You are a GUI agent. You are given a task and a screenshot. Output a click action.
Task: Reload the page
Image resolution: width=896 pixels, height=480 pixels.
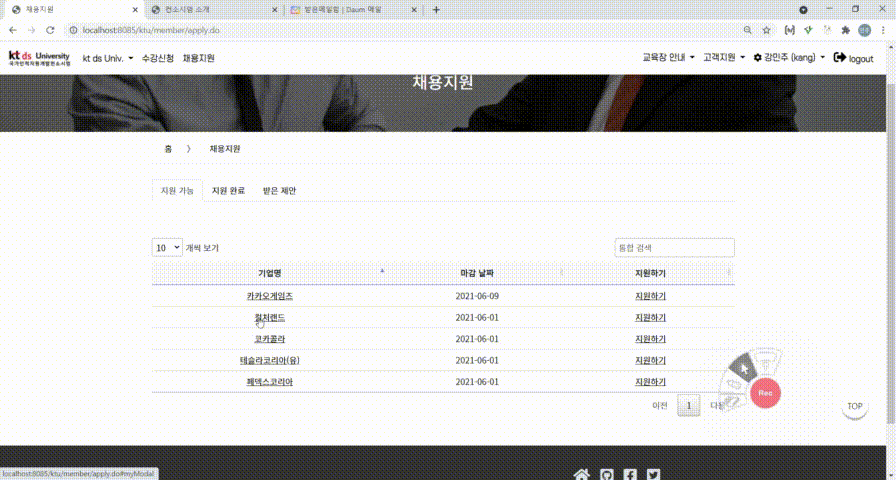coord(50,30)
